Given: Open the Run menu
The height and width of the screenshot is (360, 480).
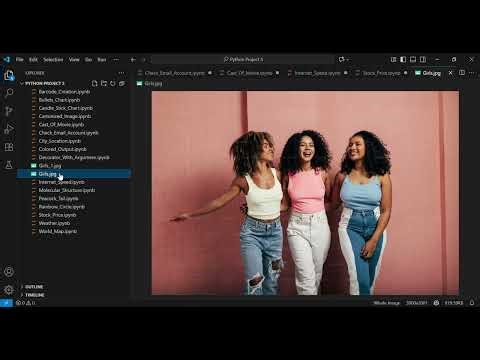Looking at the screenshot, I should tap(102, 60).
